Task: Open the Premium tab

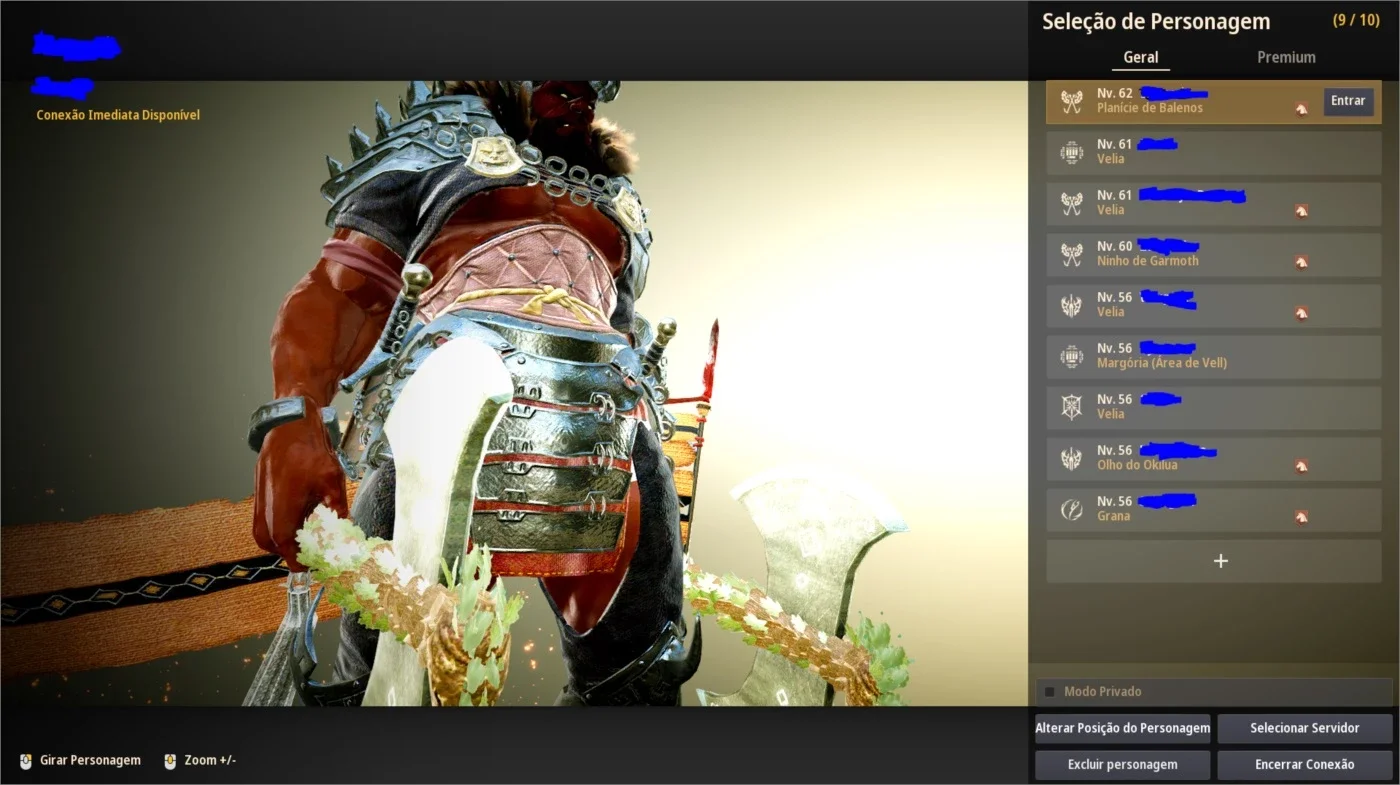Action: point(1286,57)
